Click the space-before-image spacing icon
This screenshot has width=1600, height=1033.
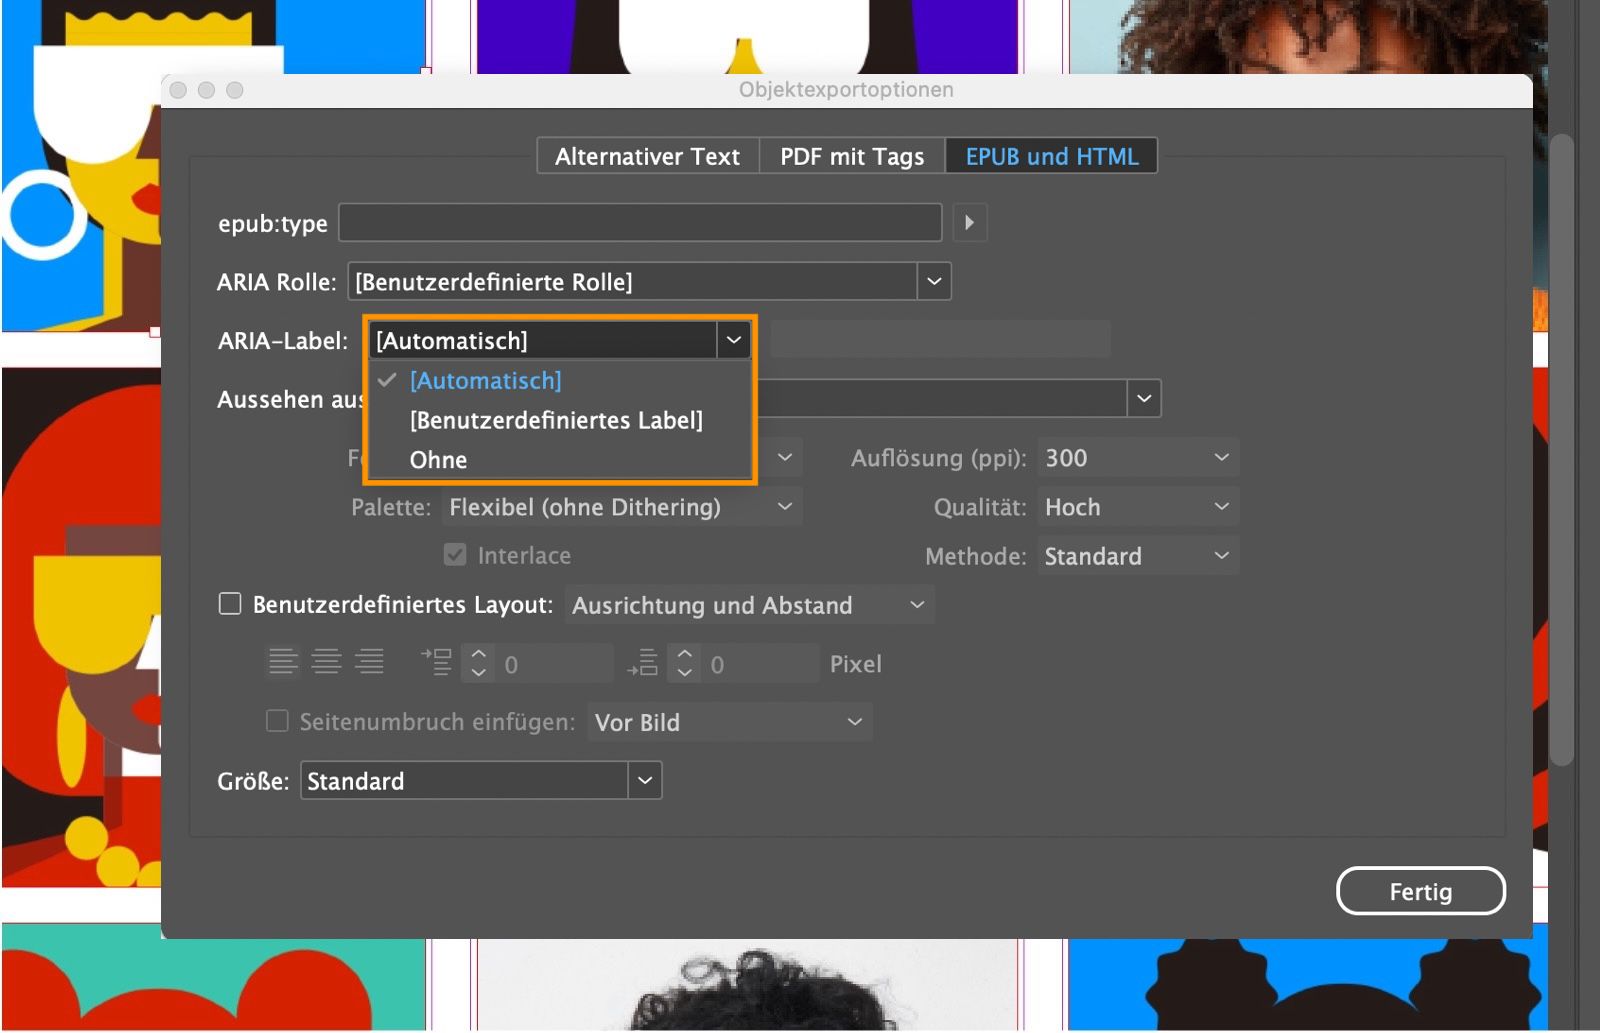pyautogui.click(x=437, y=661)
